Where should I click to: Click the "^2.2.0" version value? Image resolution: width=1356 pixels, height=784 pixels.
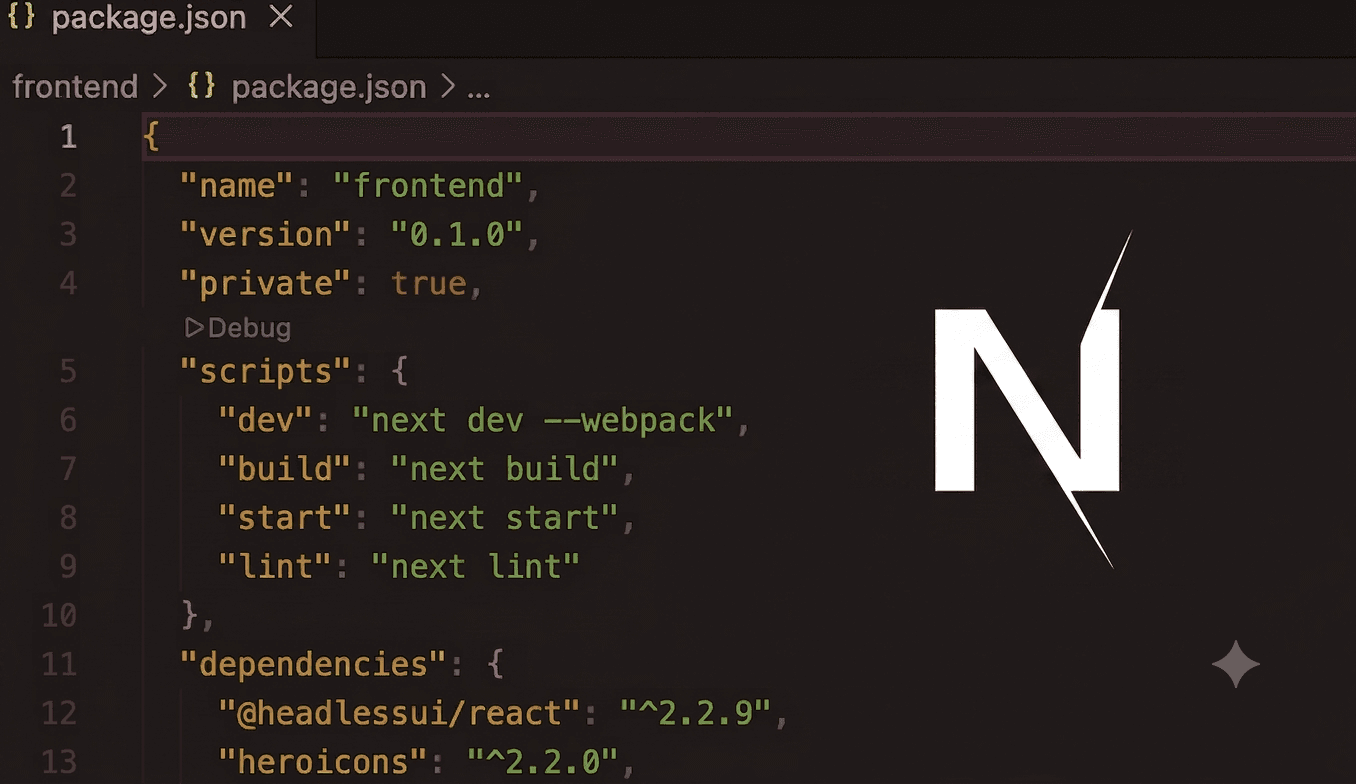coord(543,763)
